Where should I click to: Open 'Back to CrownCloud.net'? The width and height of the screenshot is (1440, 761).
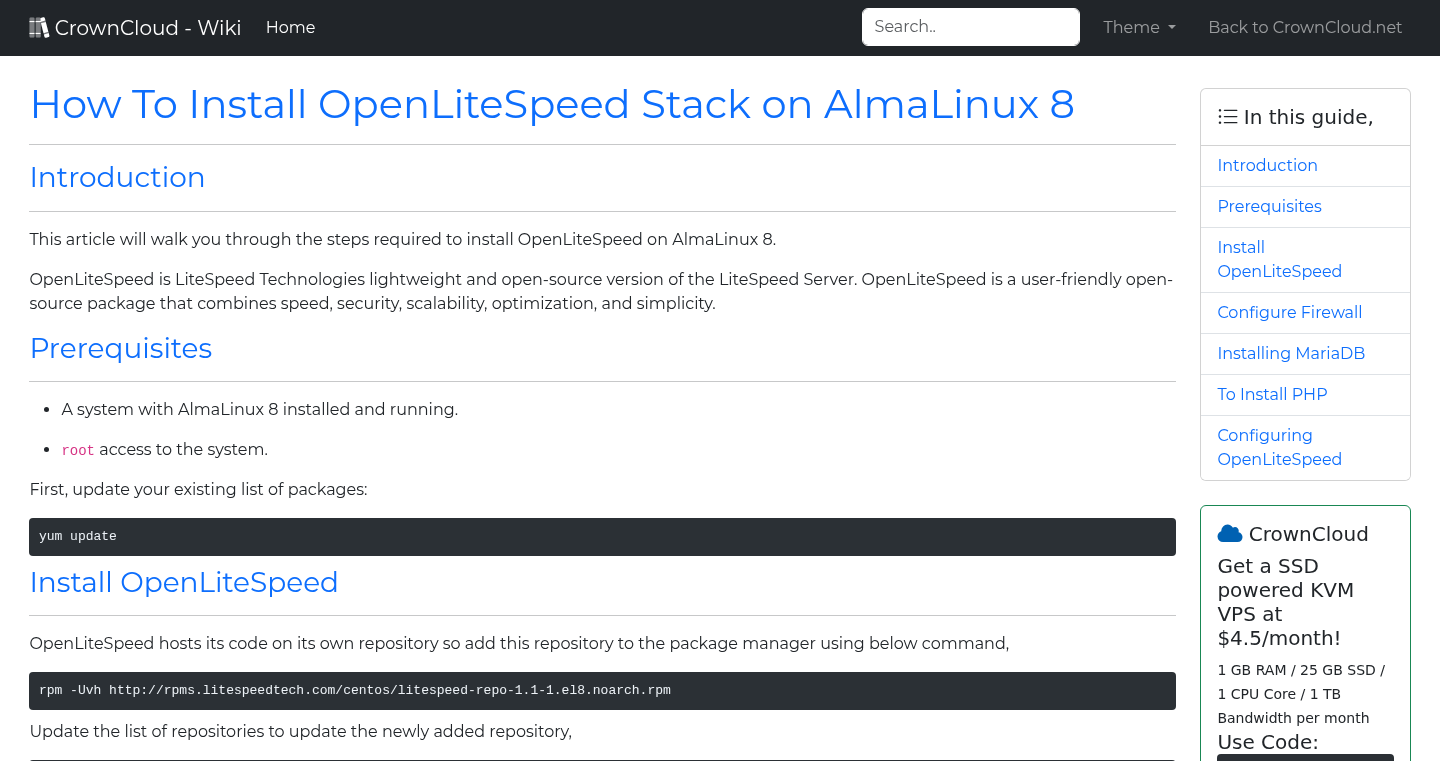click(x=1305, y=27)
